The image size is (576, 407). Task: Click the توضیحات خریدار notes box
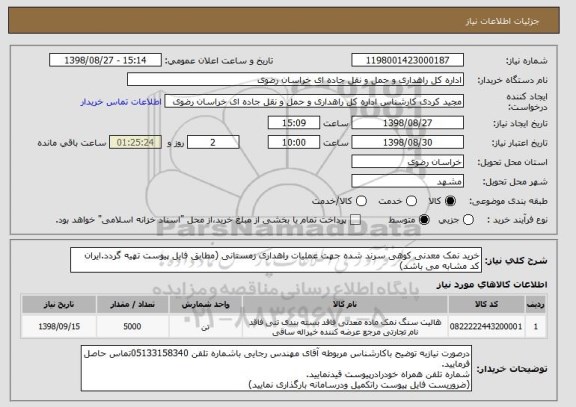click(x=277, y=368)
